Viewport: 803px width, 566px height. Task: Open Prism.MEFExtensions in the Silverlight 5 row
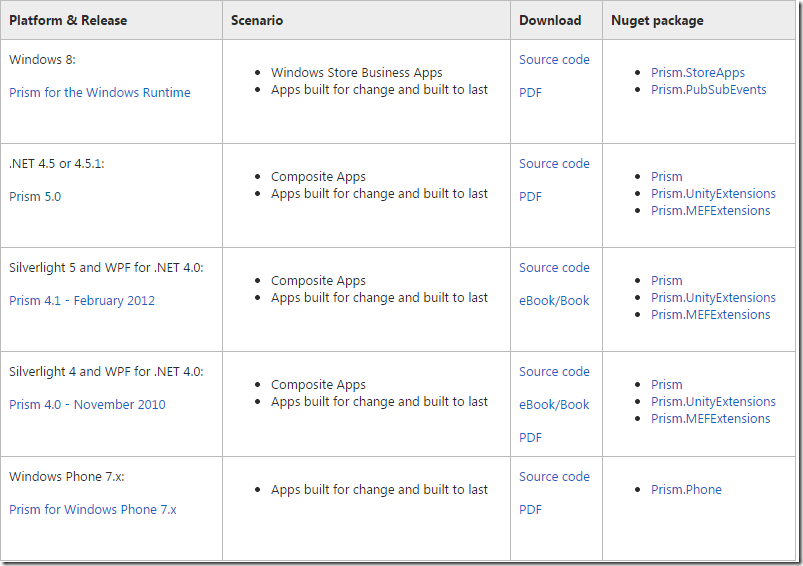710,315
